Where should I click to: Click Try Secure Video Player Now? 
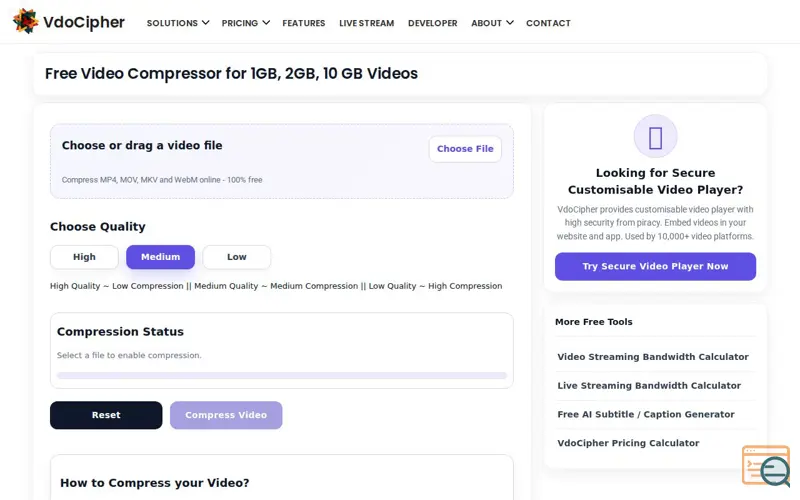click(x=655, y=266)
